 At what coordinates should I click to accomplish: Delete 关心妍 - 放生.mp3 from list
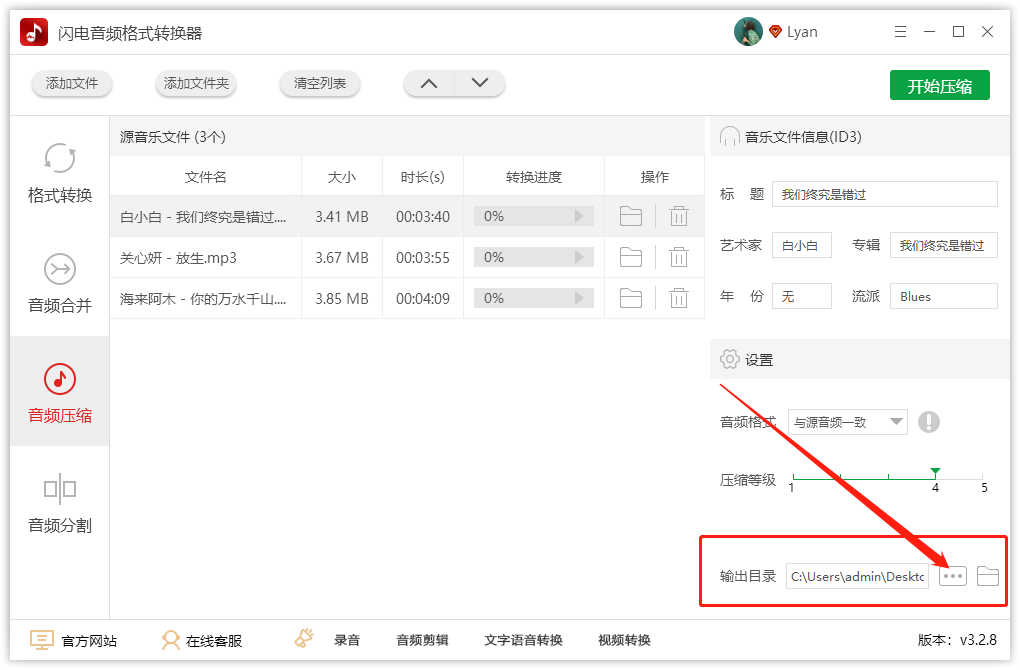(x=679, y=257)
